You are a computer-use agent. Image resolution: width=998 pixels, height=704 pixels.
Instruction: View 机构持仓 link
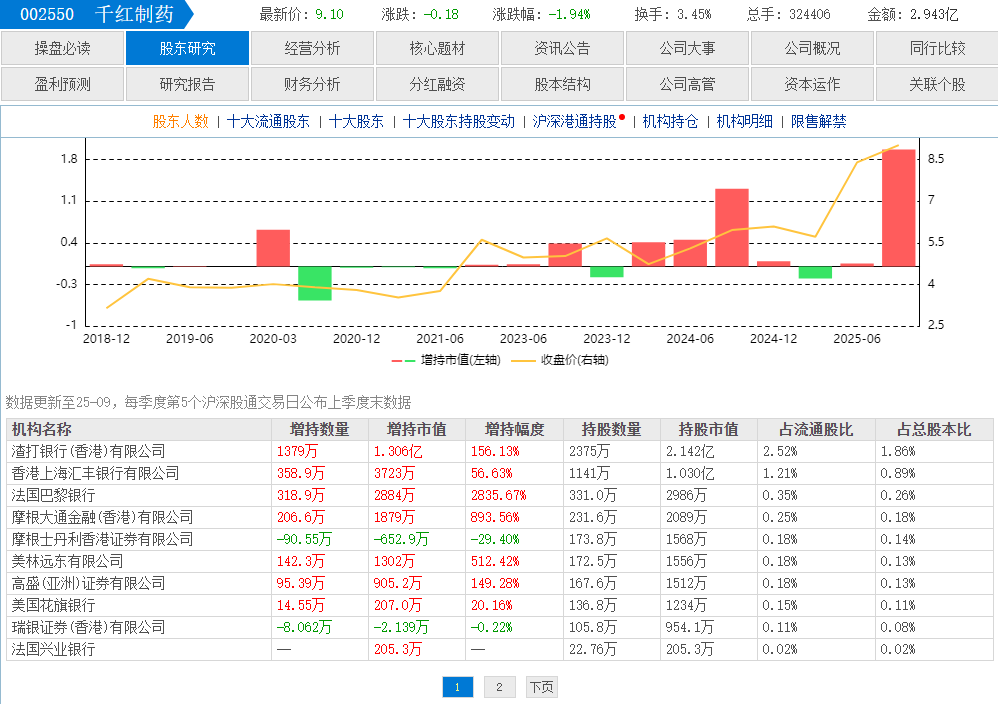[670, 121]
